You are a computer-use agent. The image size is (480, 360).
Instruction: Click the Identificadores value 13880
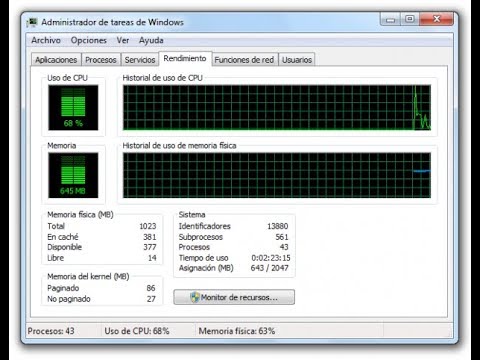pos(277,226)
